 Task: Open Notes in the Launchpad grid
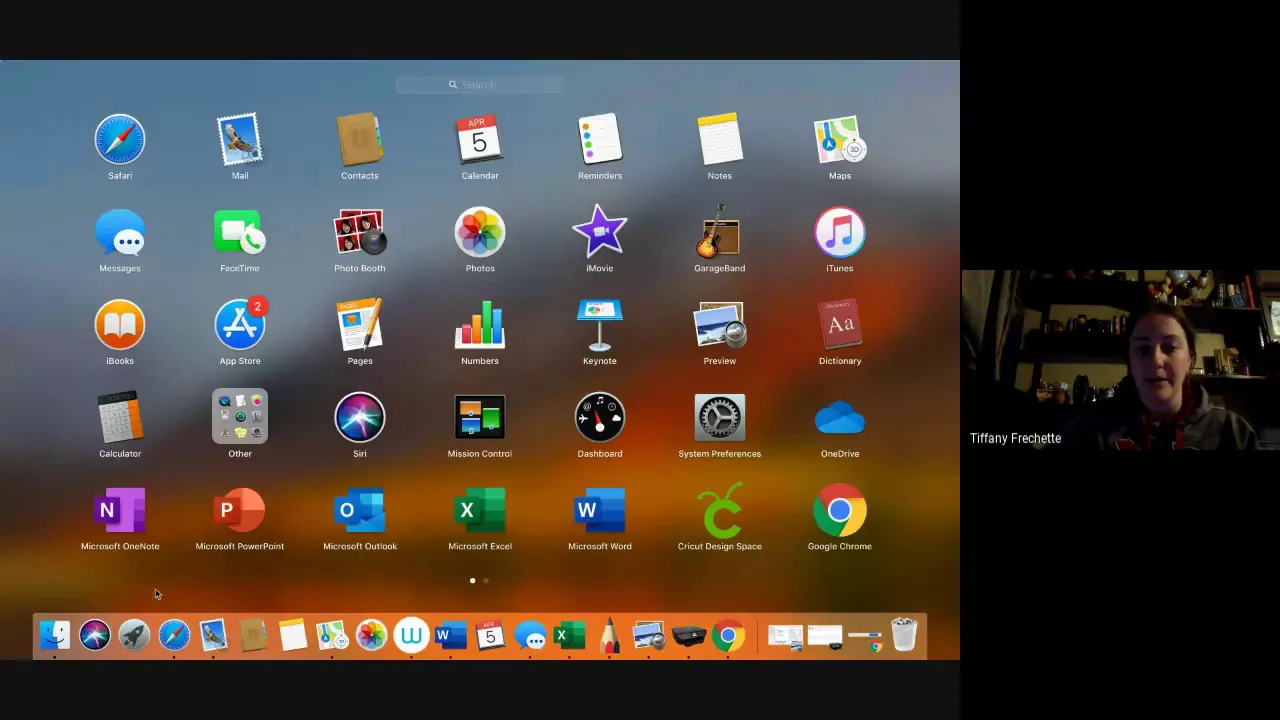coord(720,140)
